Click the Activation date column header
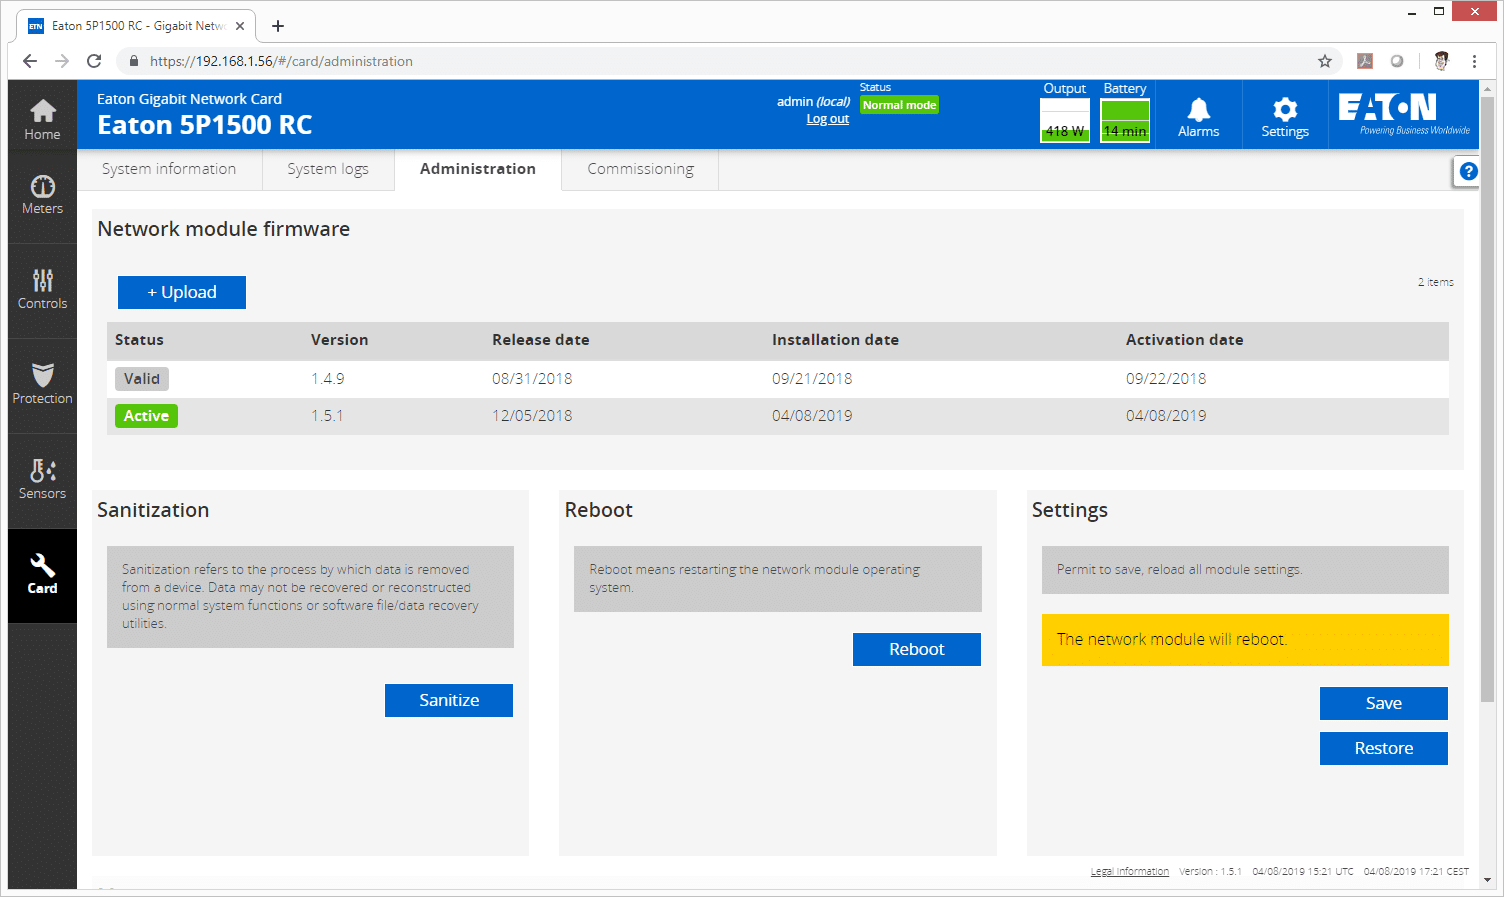1504x897 pixels. tap(1184, 340)
